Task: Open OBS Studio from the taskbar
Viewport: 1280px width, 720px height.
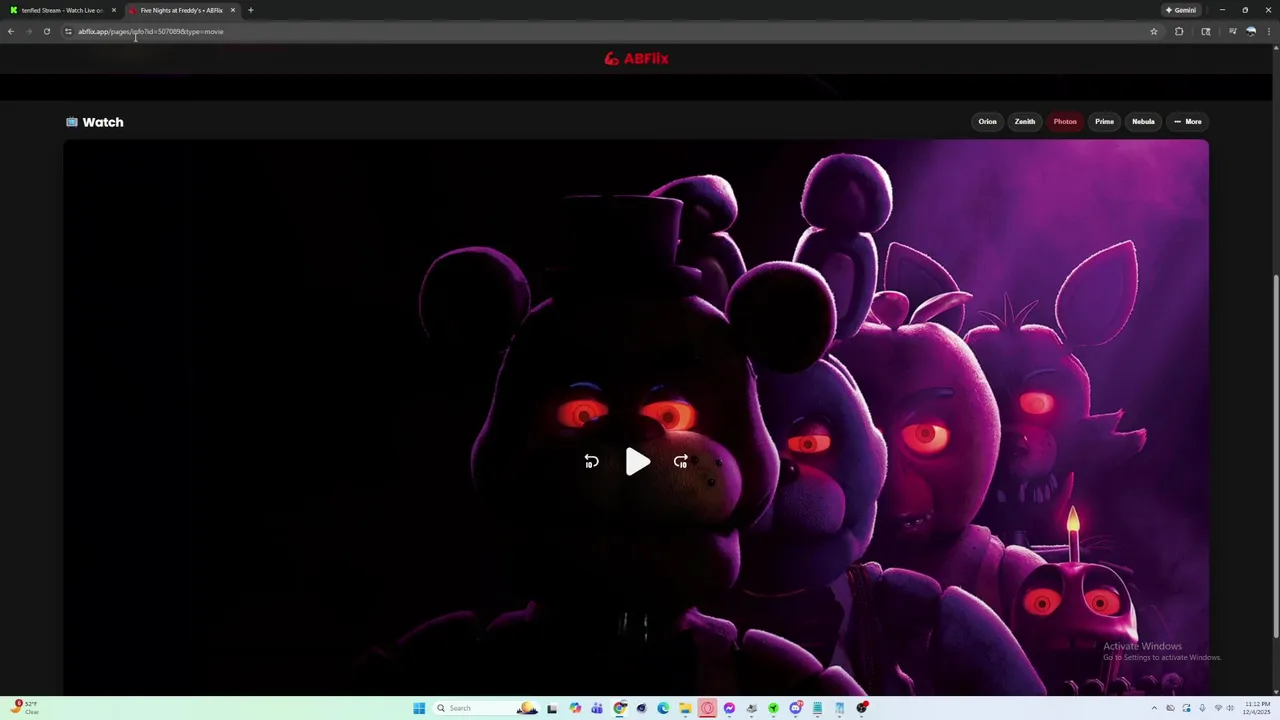Action: click(x=862, y=708)
